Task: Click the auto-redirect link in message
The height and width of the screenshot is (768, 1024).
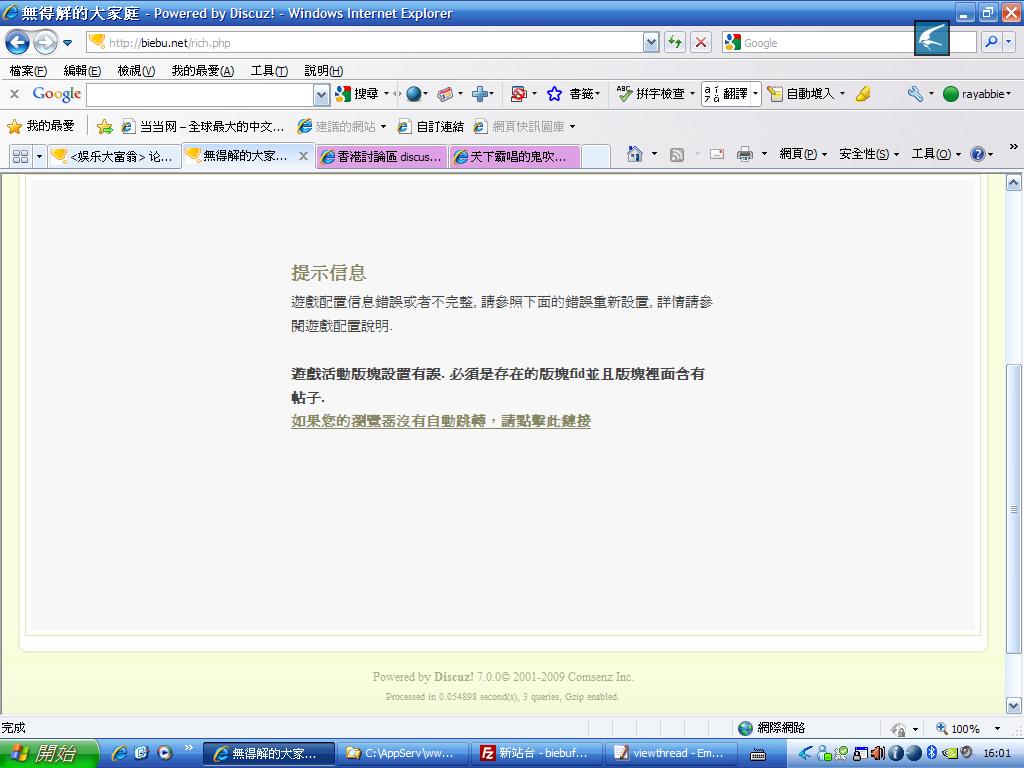Action: 440,421
